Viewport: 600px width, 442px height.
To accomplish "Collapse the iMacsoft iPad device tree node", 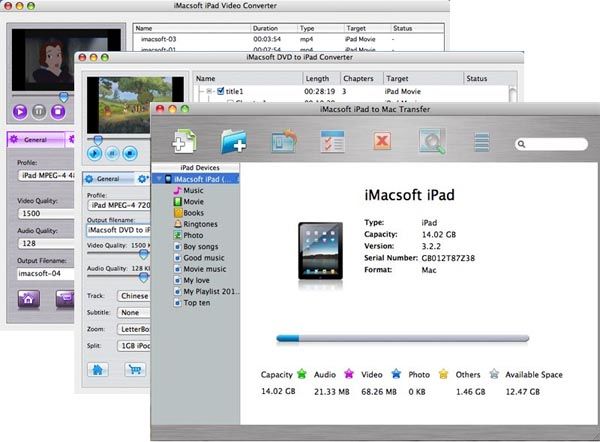I will [157, 179].
